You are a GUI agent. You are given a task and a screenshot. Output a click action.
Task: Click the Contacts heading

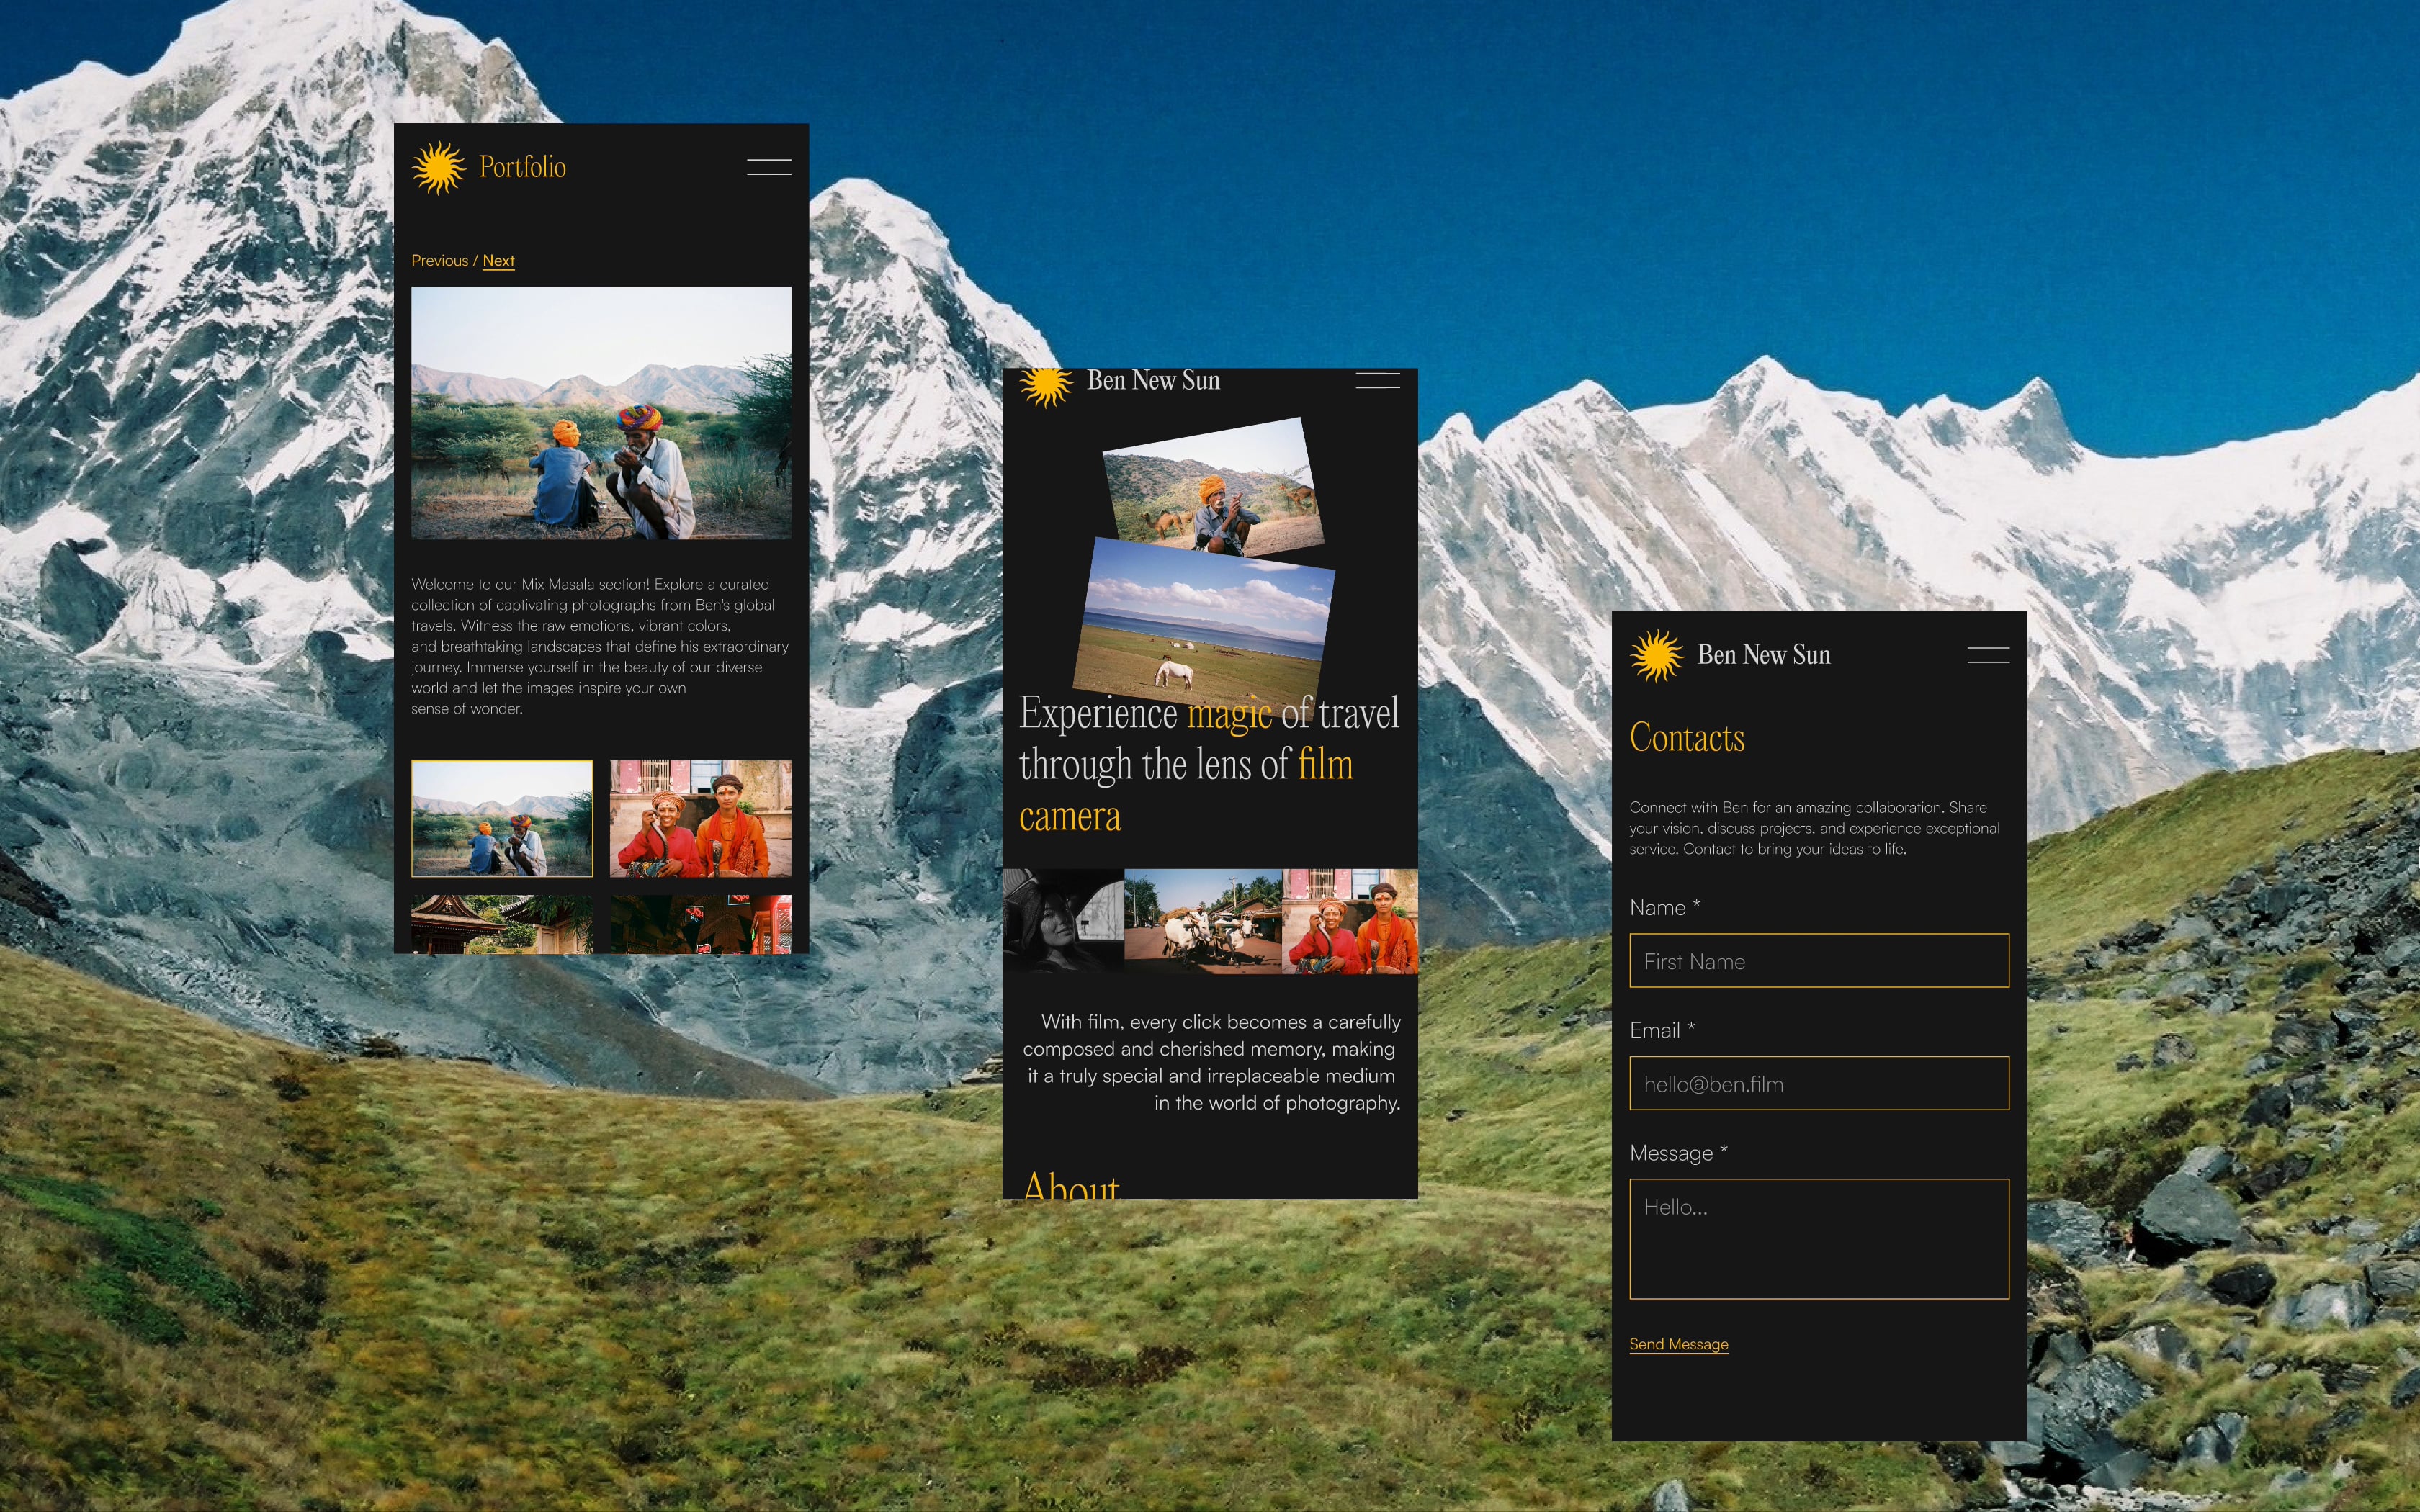[x=1687, y=738]
